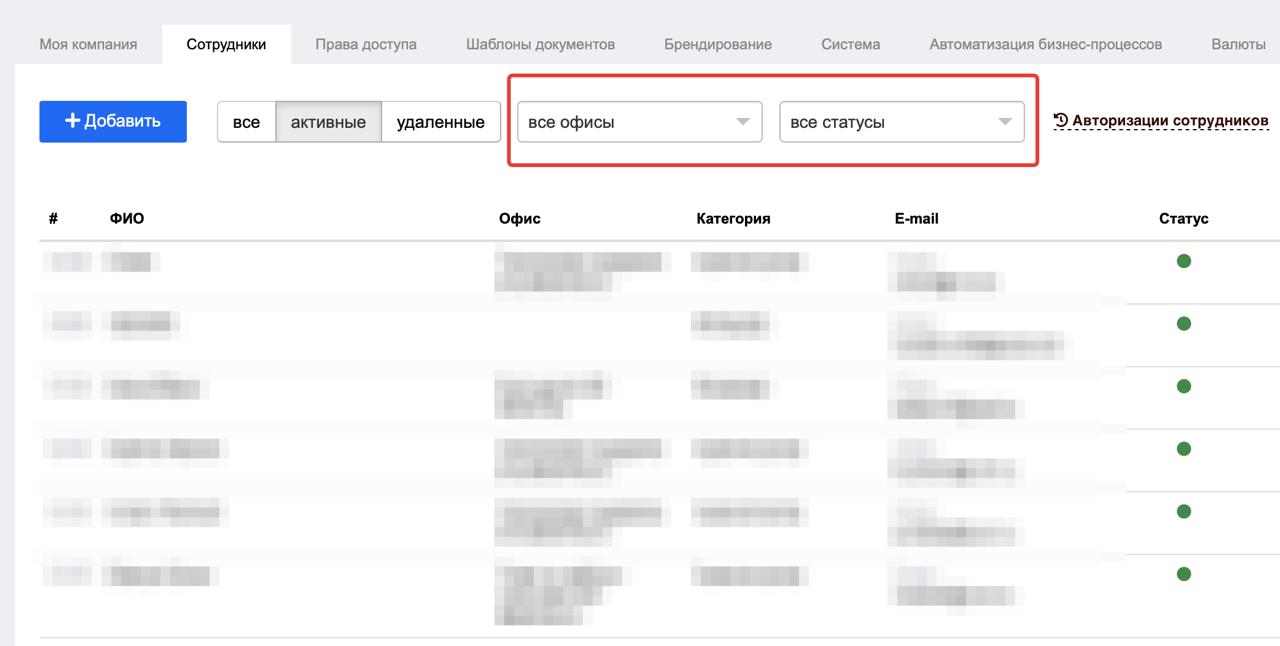
Task: Open the Авторизации сотрудников link
Action: pyautogui.click(x=1161, y=121)
